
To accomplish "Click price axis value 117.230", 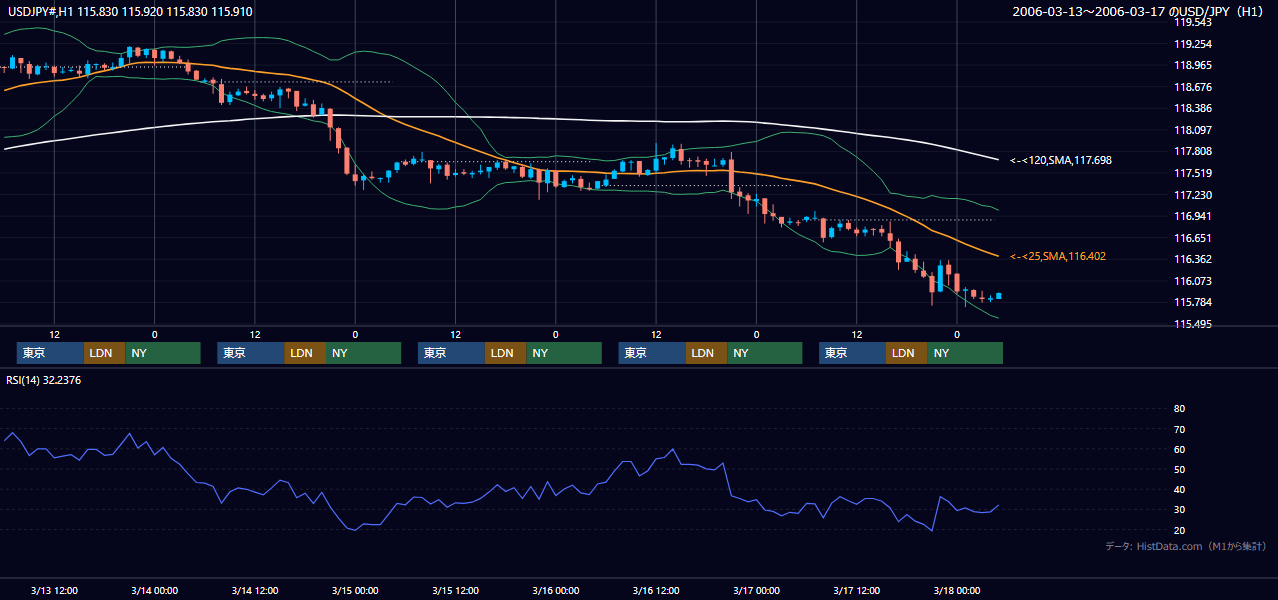I will (1192, 195).
